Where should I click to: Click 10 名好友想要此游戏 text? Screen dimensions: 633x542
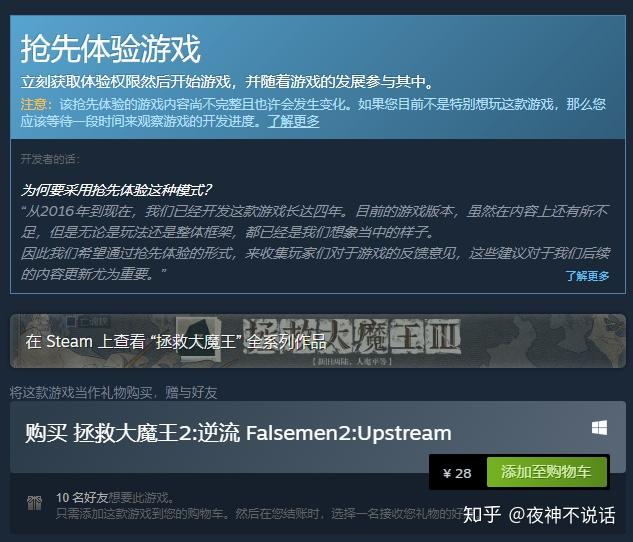pyautogui.click(x=115, y=497)
